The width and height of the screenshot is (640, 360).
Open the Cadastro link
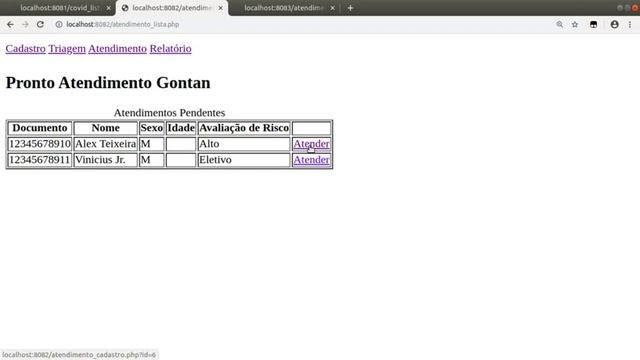26,49
